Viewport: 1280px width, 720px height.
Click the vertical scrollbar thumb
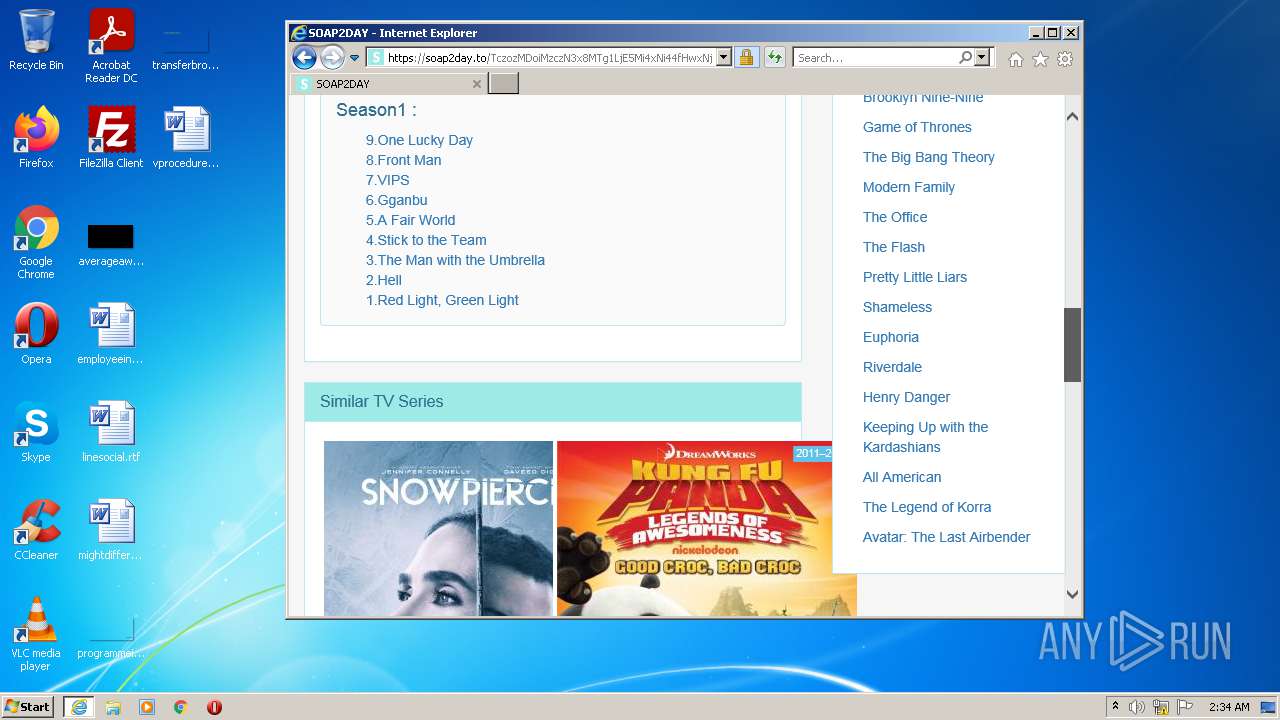[x=1072, y=345]
